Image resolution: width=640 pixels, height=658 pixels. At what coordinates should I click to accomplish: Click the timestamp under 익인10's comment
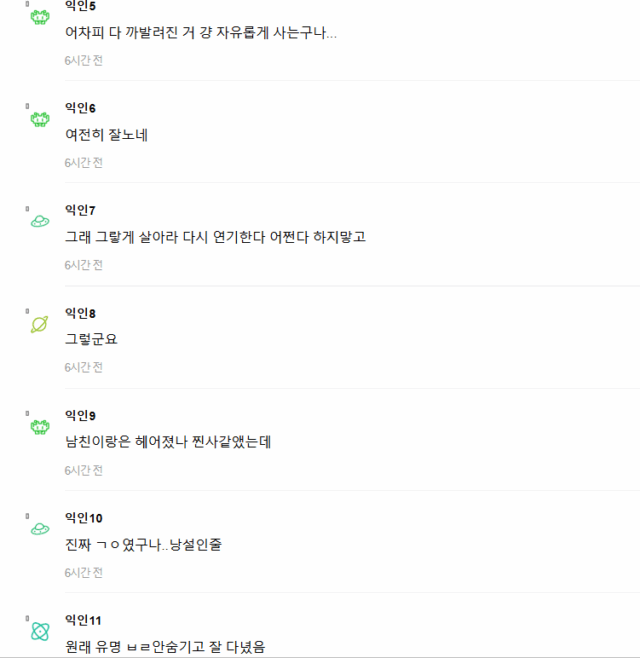click(x=84, y=572)
